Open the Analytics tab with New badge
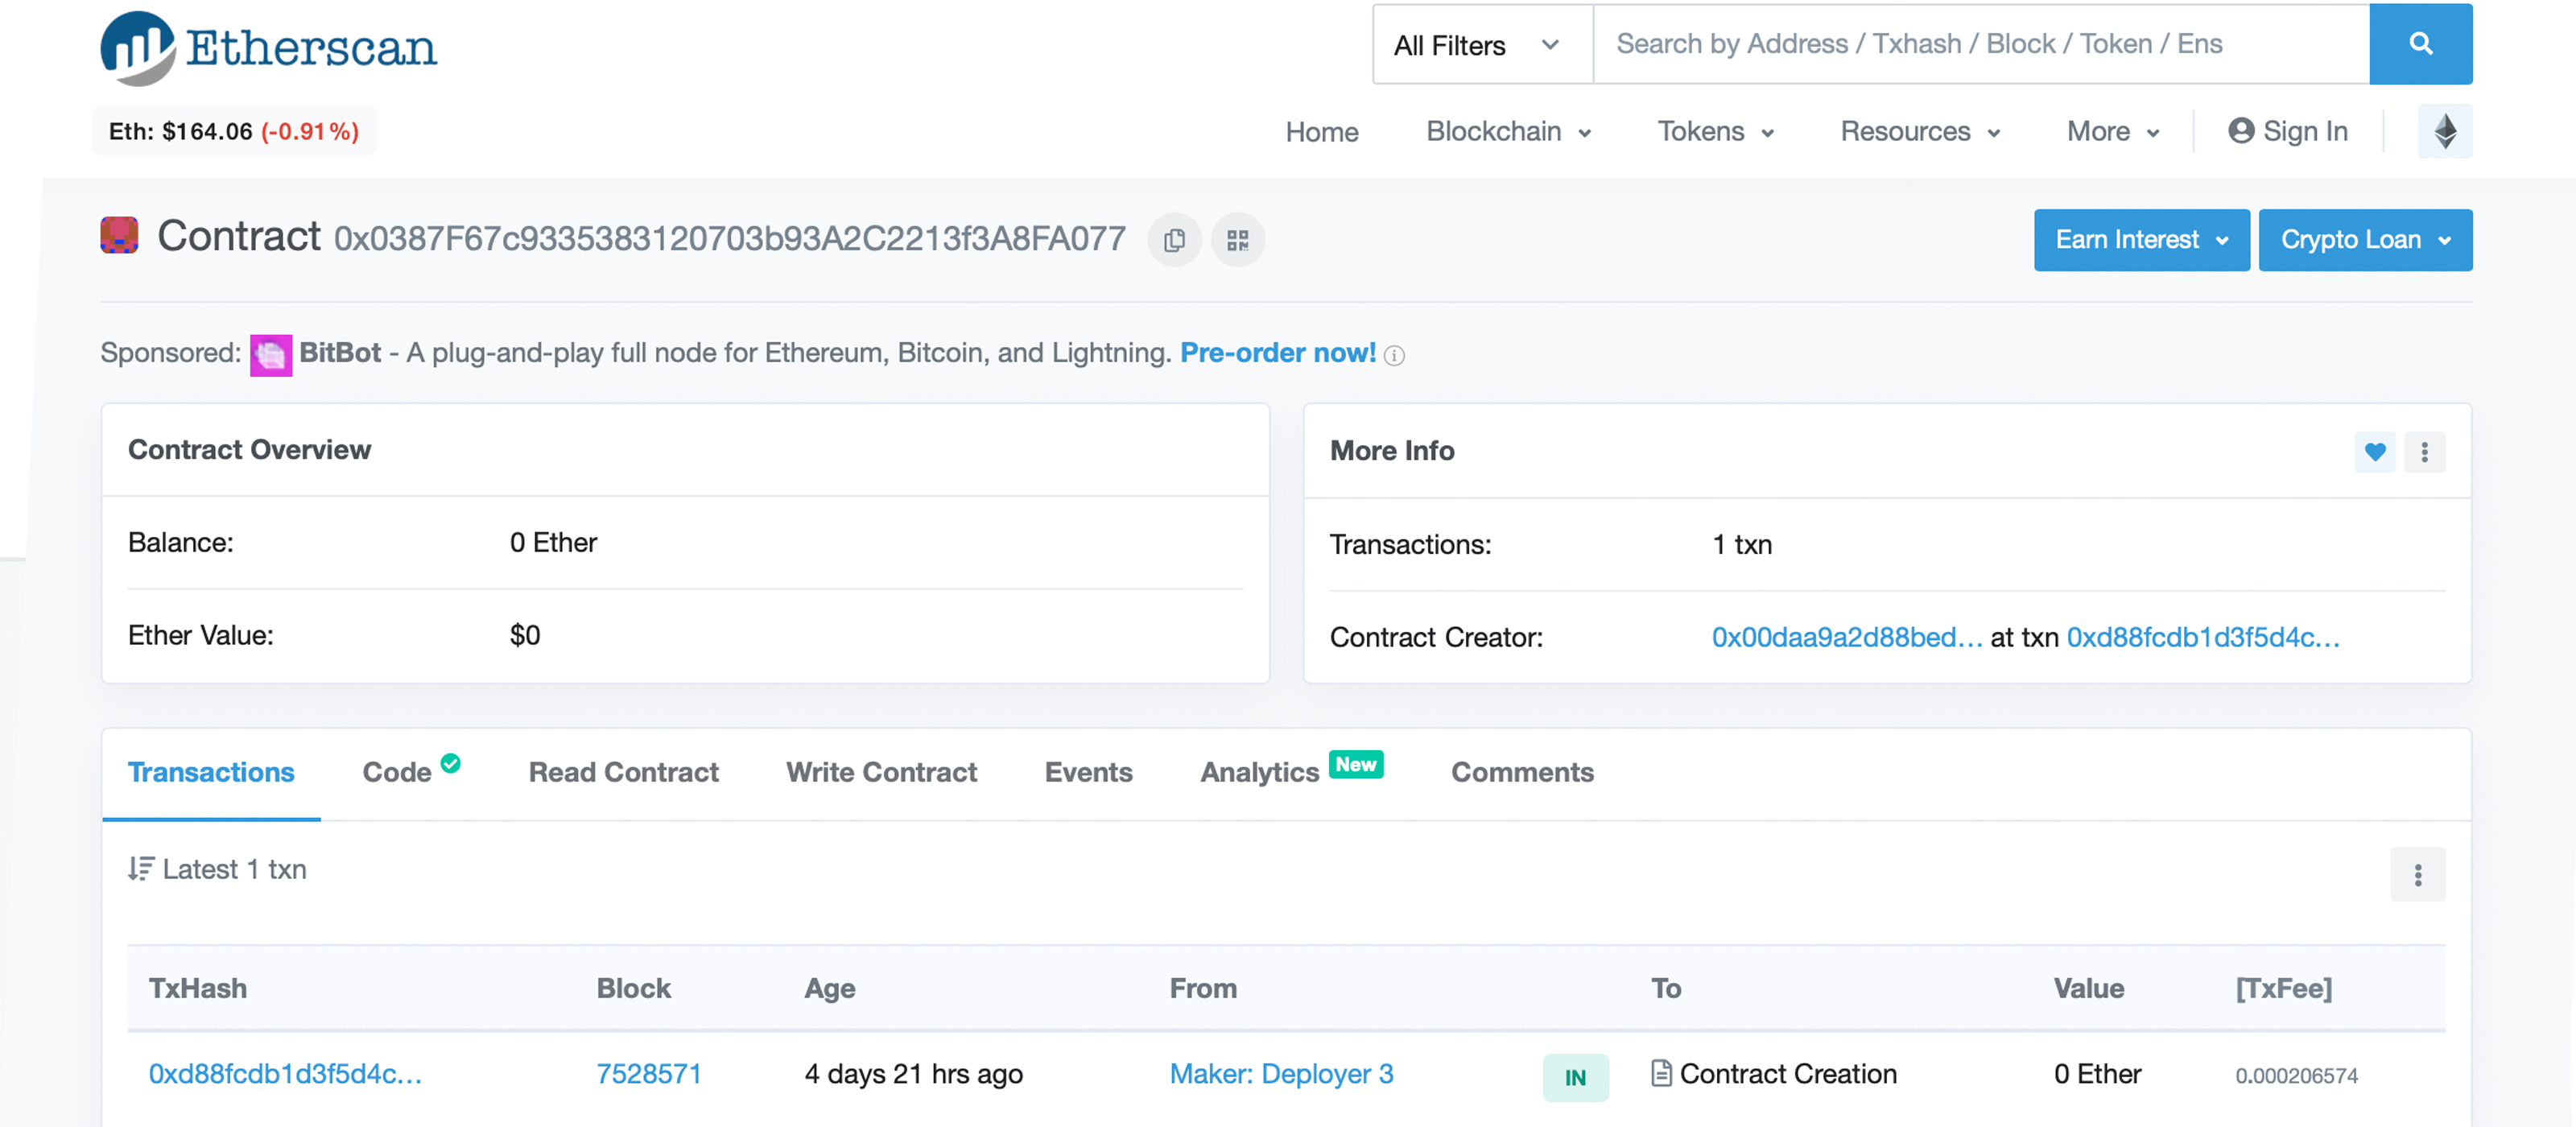 pos(1258,772)
